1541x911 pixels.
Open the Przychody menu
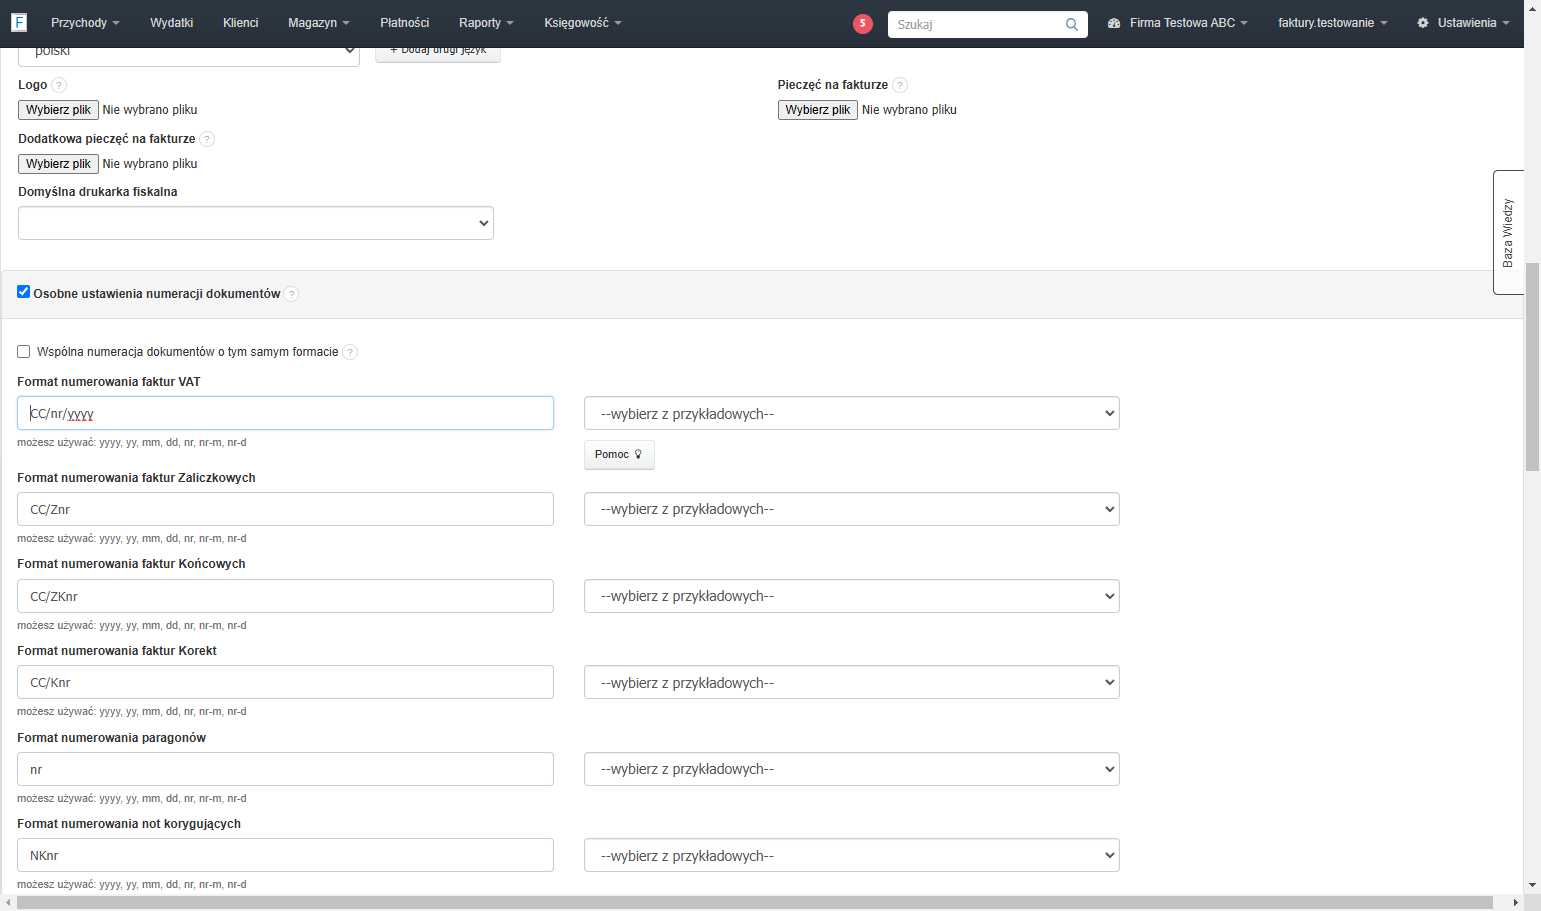pyautogui.click(x=85, y=23)
